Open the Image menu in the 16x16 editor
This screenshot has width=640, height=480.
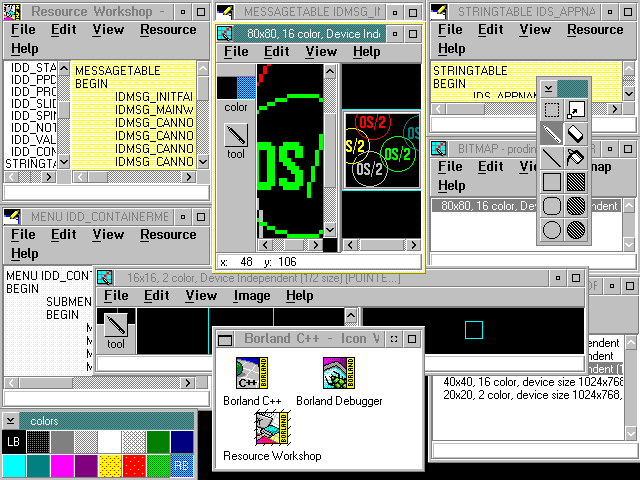pos(251,296)
